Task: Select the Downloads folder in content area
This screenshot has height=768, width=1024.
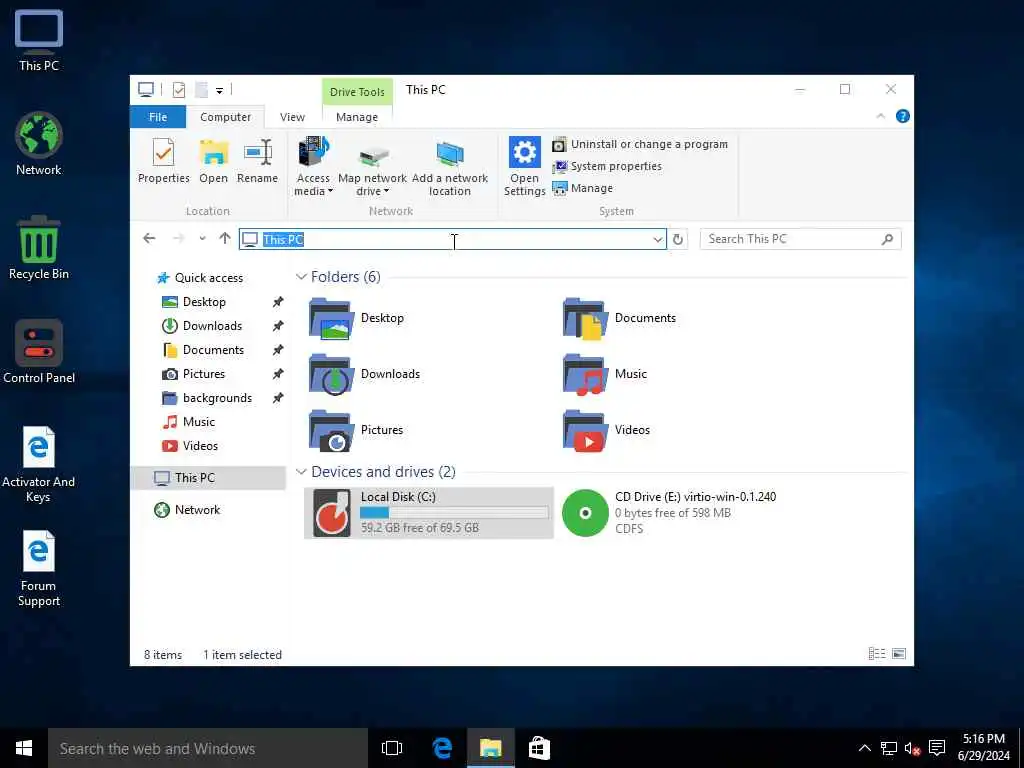Action: [x=364, y=374]
